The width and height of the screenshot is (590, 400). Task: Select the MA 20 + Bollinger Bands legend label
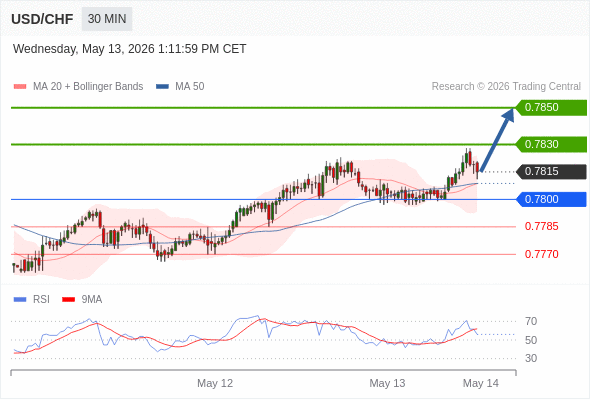[x=88, y=87]
